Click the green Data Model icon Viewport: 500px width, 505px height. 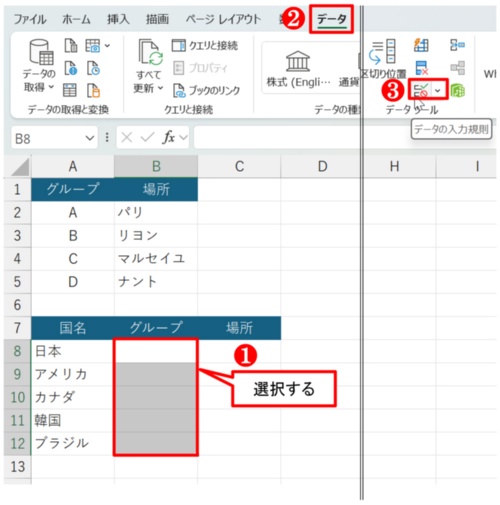[457, 90]
